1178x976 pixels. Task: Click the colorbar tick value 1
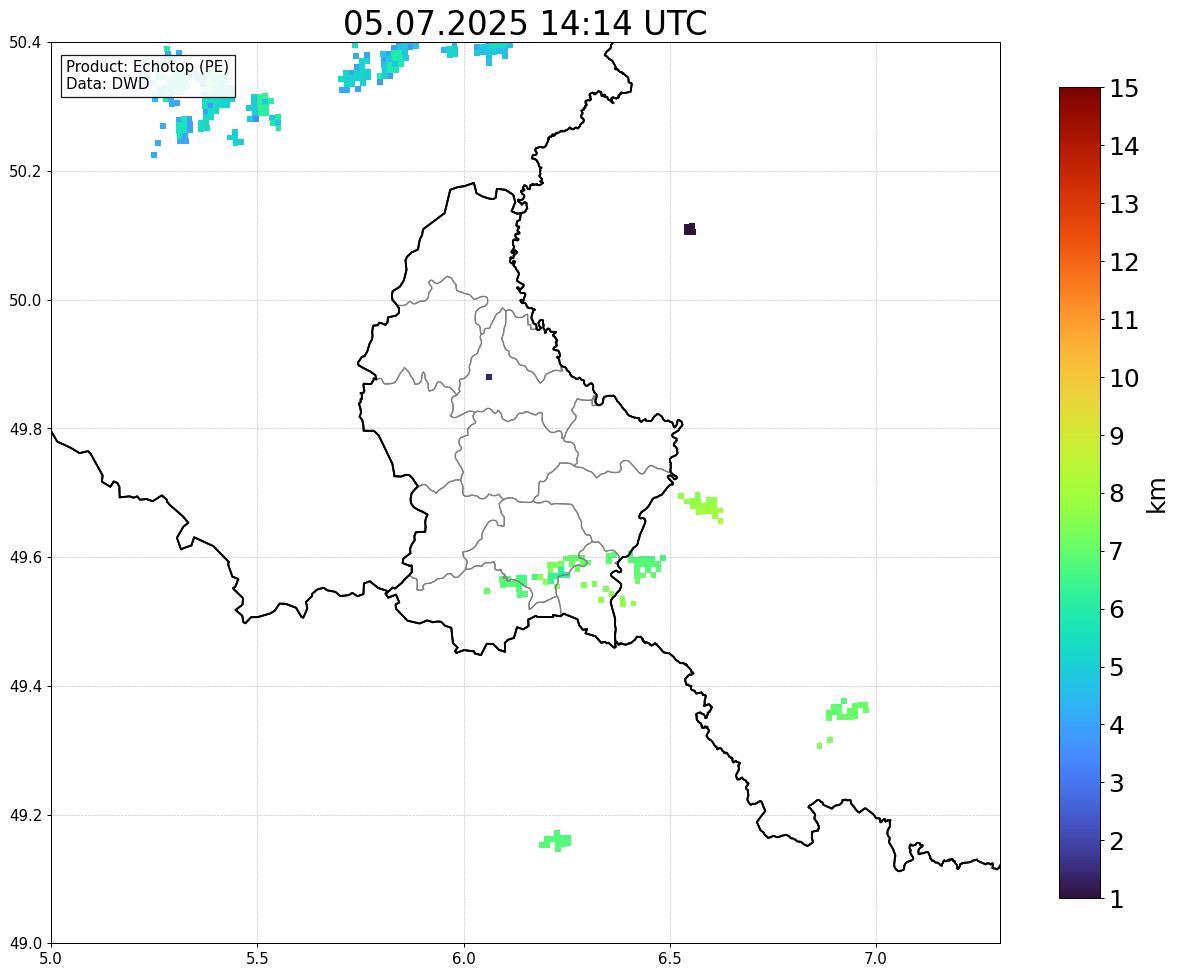(x=1117, y=899)
